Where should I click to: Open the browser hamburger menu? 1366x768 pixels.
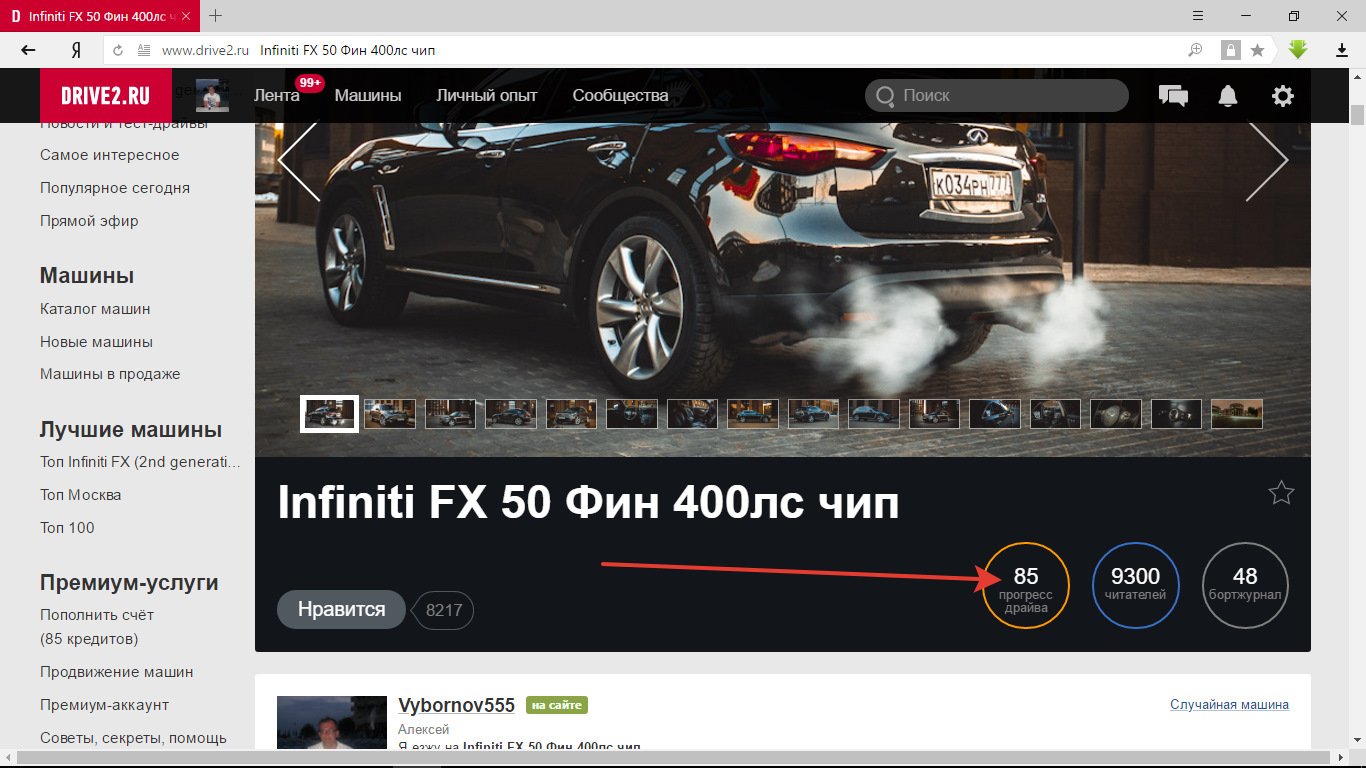(x=1198, y=15)
